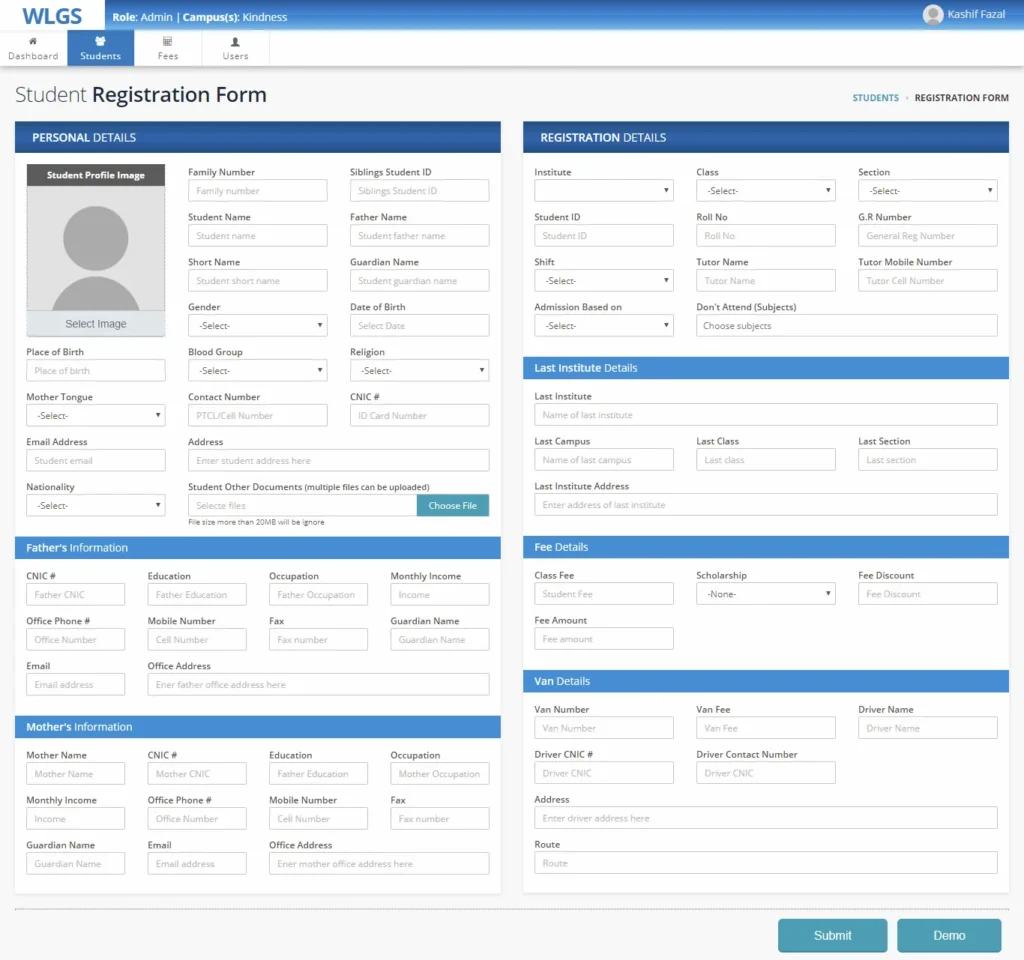Click Select Image under profile picture
The width and height of the screenshot is (1024, 960).
[x=96, y=324]
